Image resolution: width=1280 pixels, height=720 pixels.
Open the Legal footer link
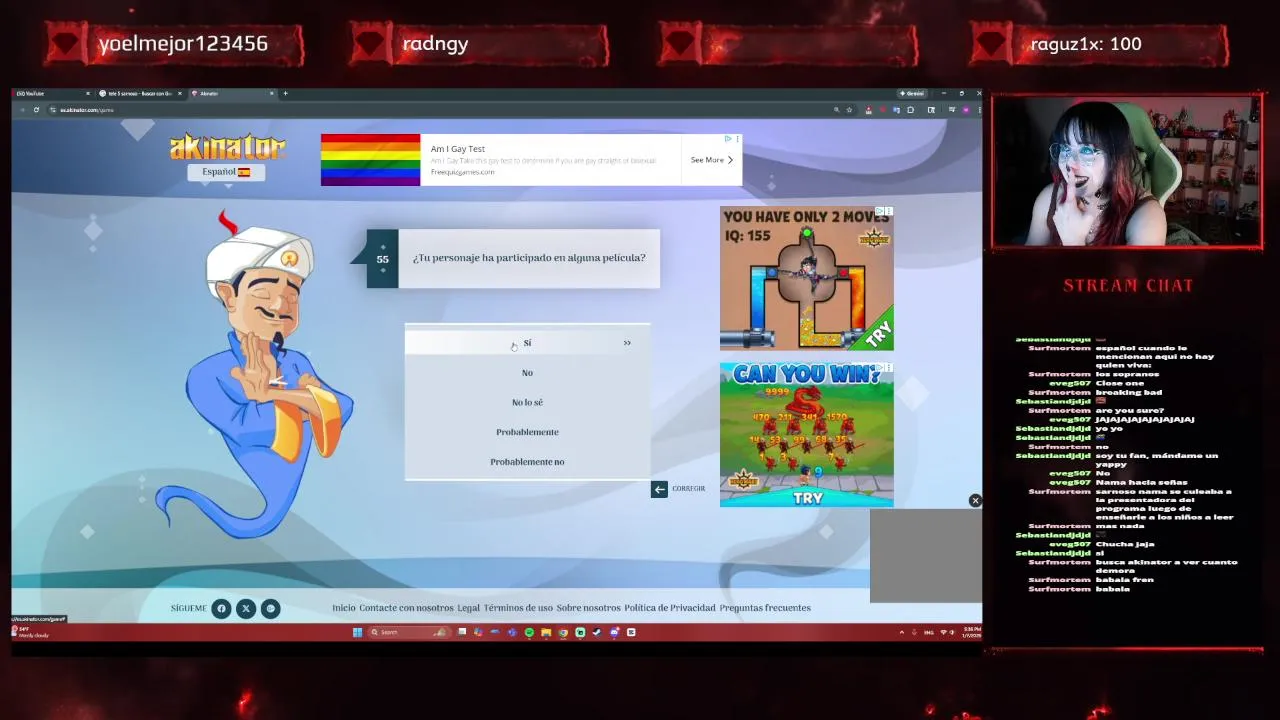pyautogui.click(x=468, y=608)
